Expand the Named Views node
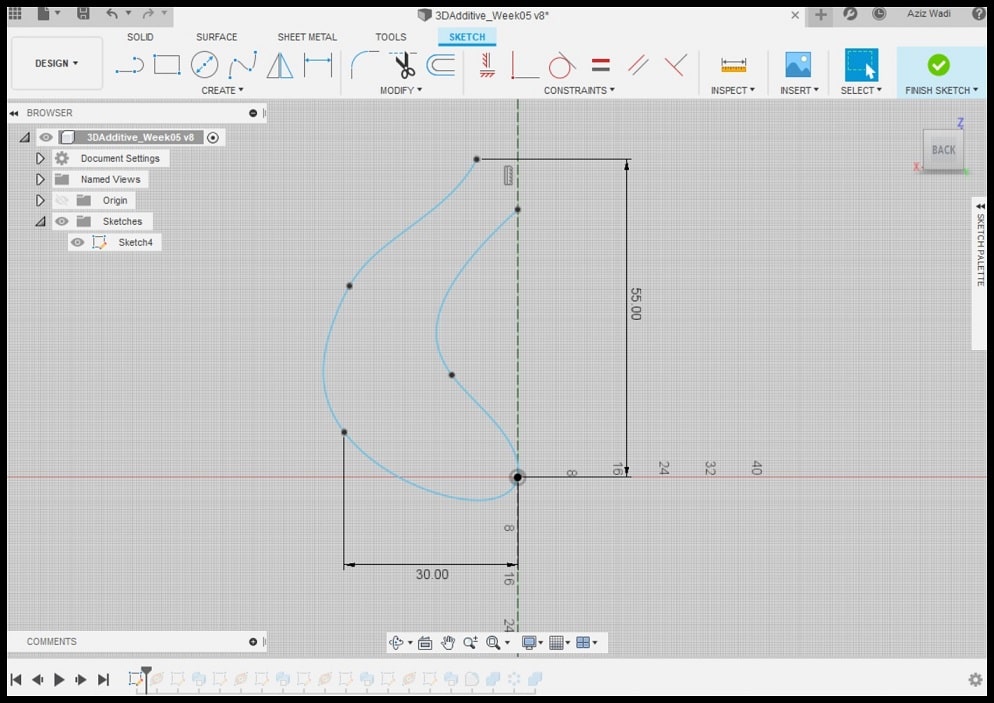Image resolution: width=994 pixels, height=703 pixels. pos(41,179)
